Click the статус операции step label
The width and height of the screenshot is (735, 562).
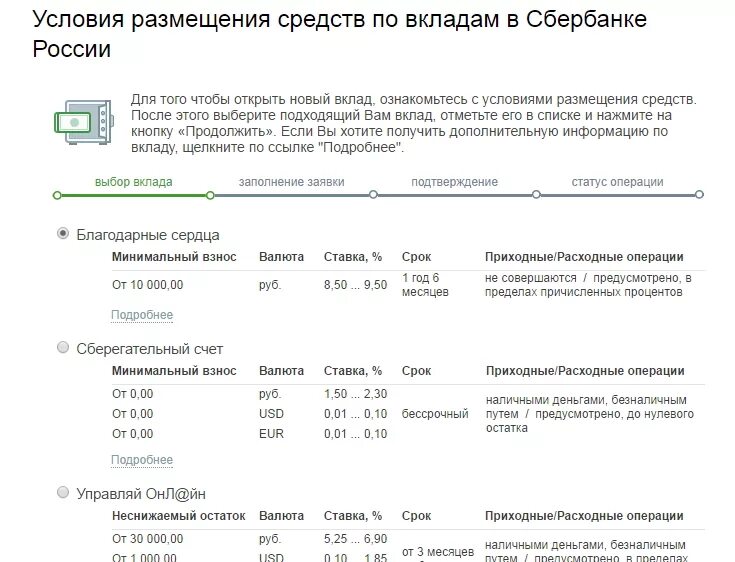617,182
